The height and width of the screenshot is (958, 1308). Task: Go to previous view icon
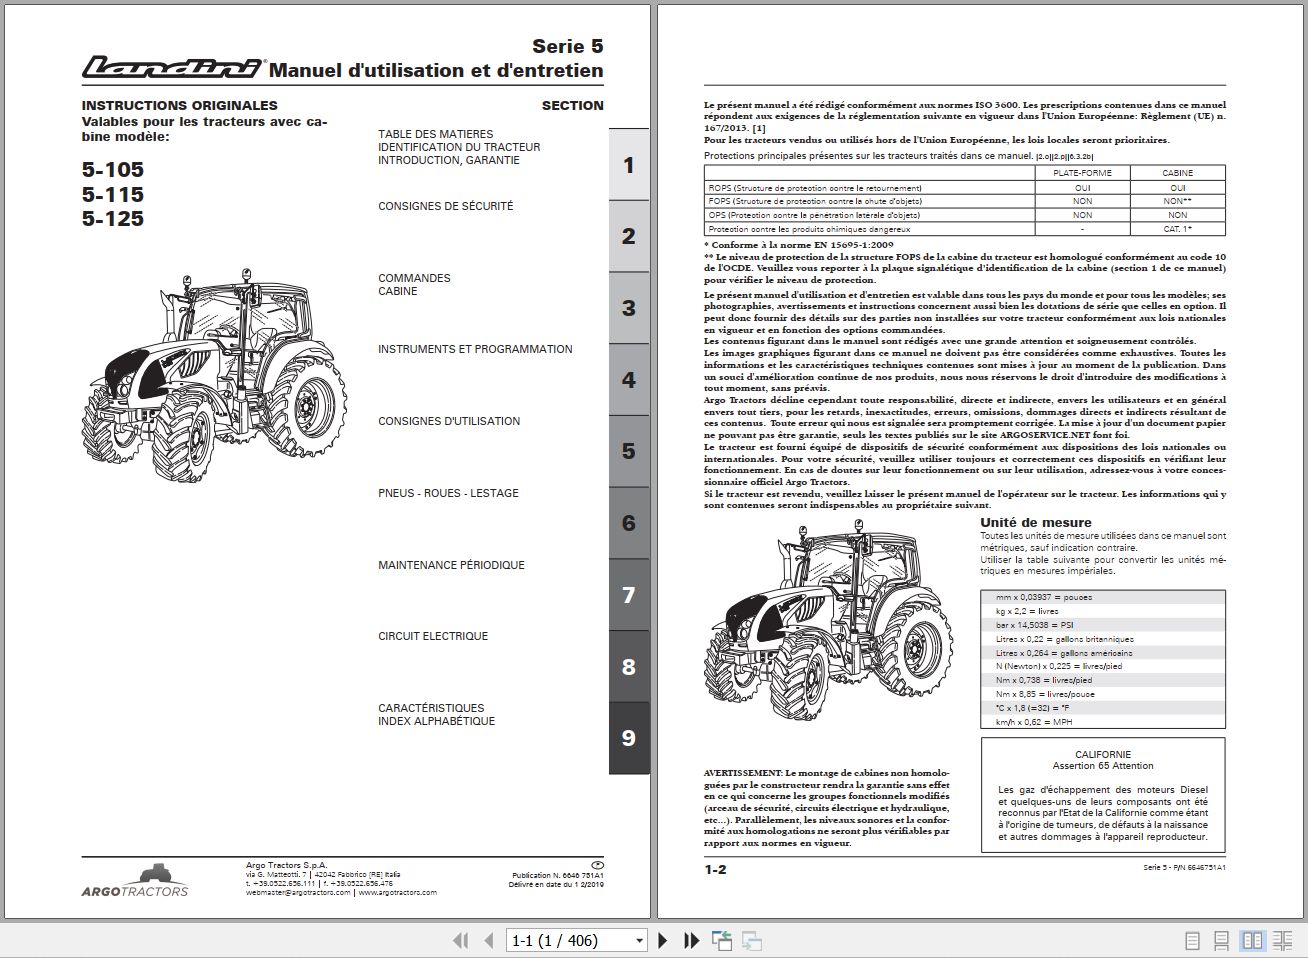click(x=722, y=940)
